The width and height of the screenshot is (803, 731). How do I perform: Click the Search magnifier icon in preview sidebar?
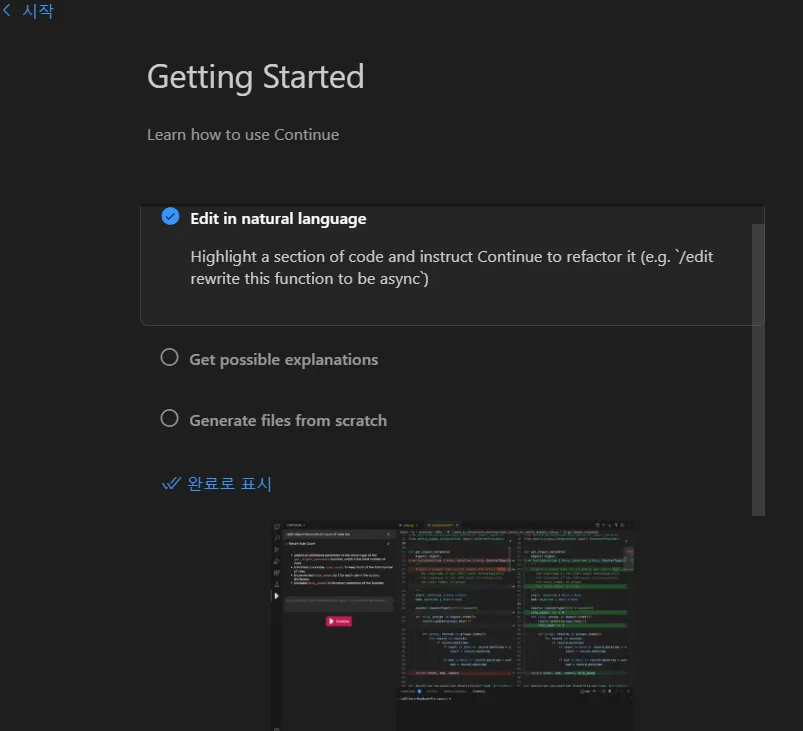pyautogui.click(x=277, y=538)
